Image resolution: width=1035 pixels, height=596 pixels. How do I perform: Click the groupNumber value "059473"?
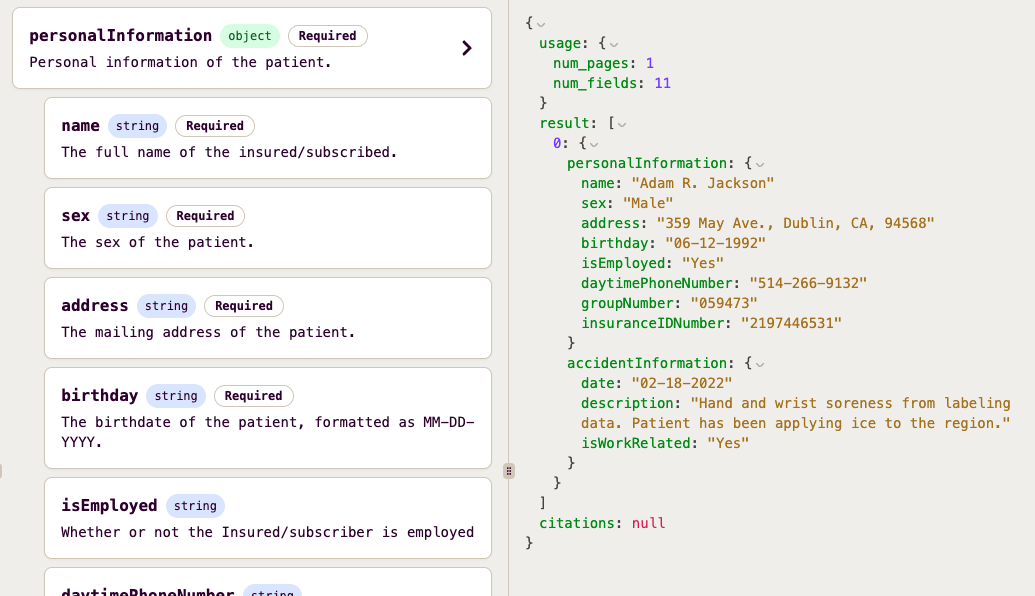point(723,303)
